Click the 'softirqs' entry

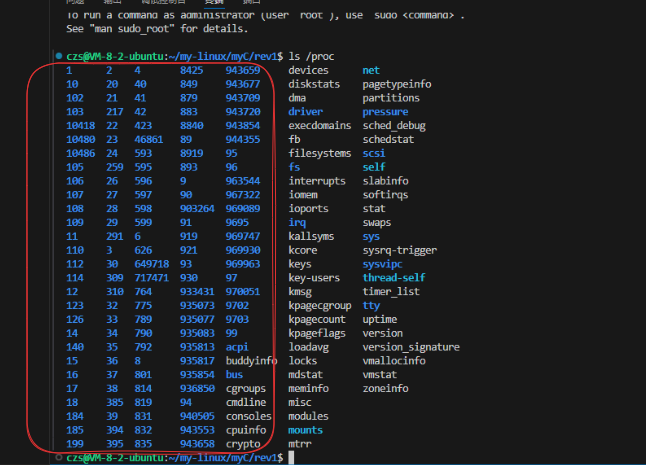click(x=385, y=195)
